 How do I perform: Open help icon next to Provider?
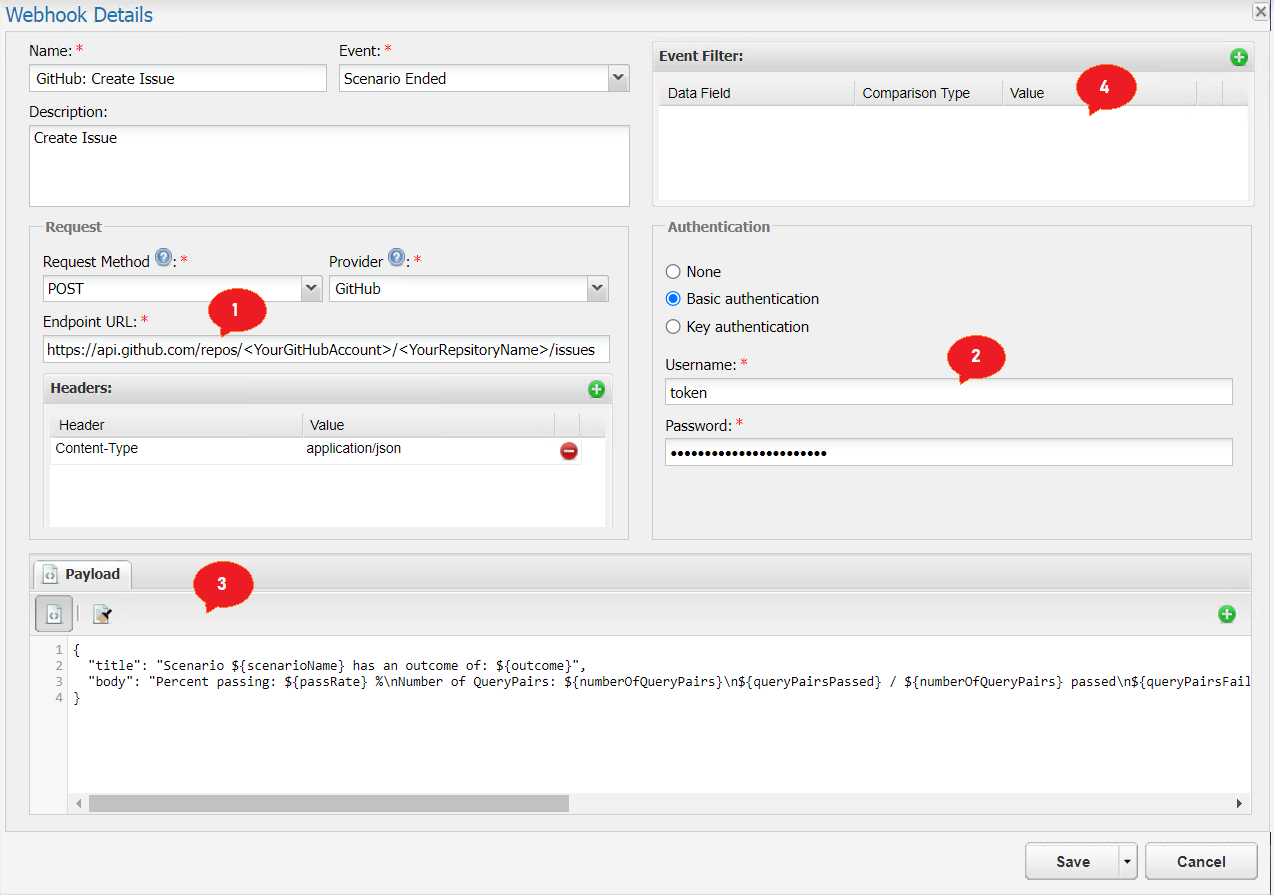click(397, 259)
